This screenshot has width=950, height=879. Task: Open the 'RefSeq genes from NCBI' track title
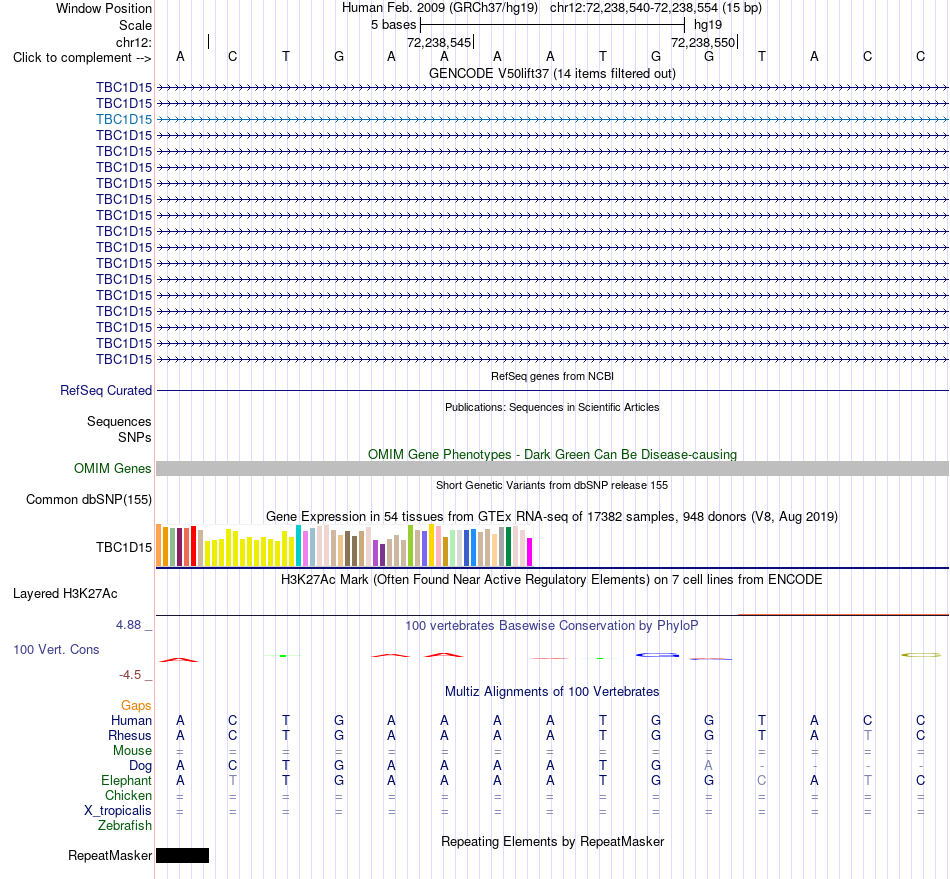click(552, 376)
